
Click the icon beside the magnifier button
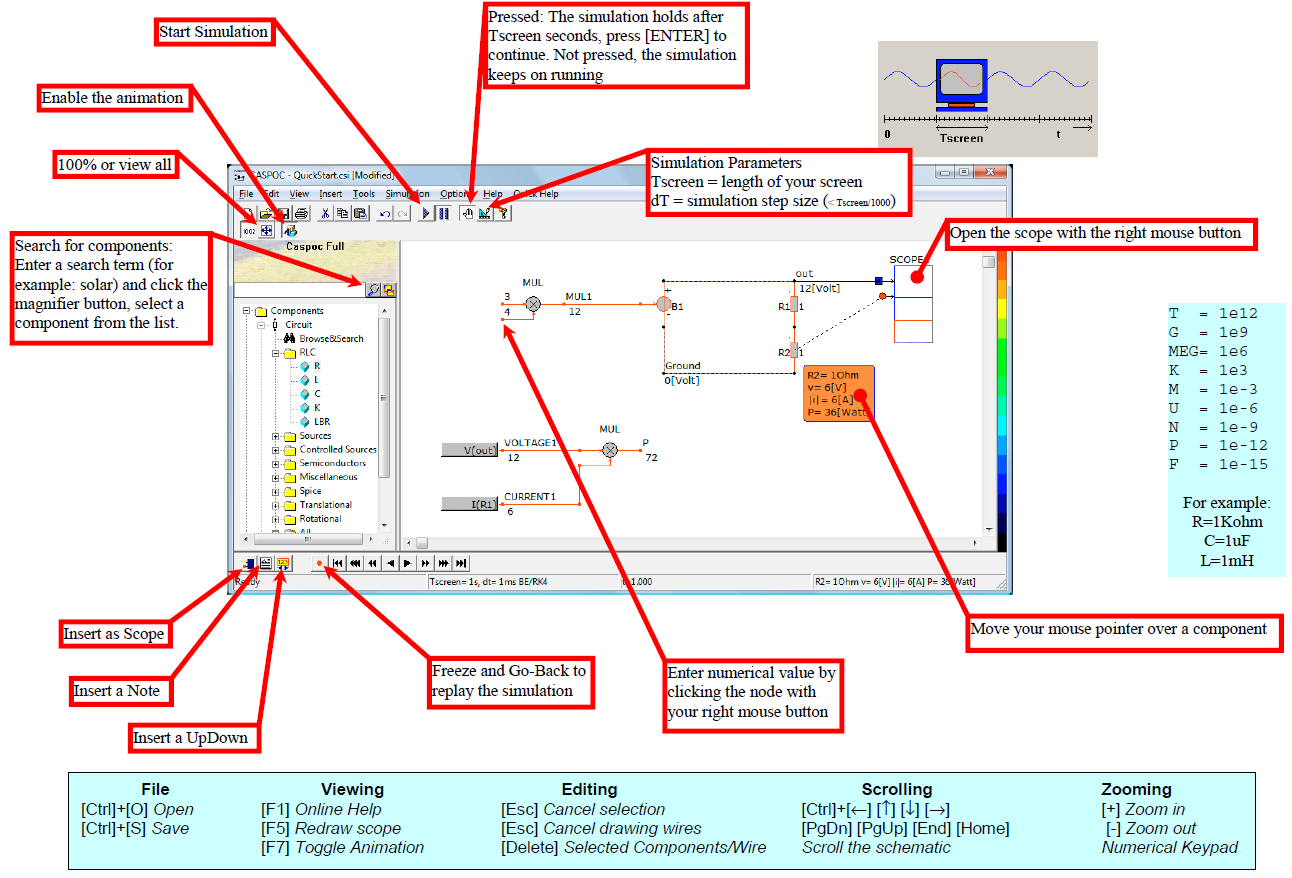click(388, 290)
